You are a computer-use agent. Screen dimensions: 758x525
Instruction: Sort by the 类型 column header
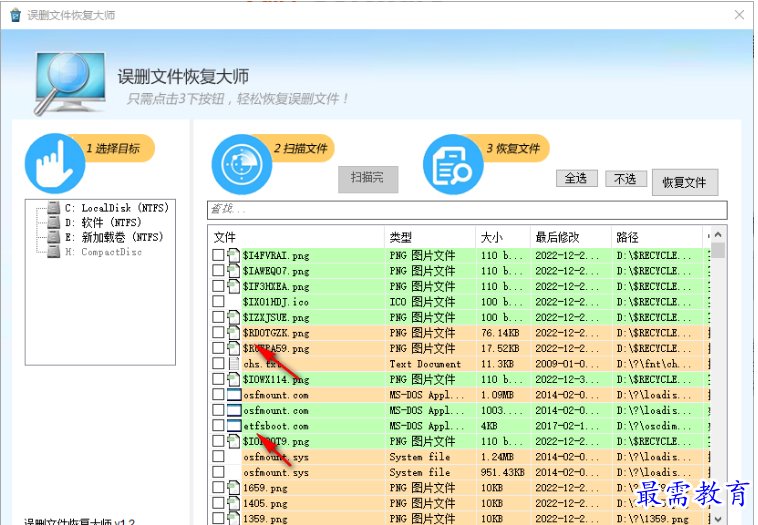click(430, 237)
